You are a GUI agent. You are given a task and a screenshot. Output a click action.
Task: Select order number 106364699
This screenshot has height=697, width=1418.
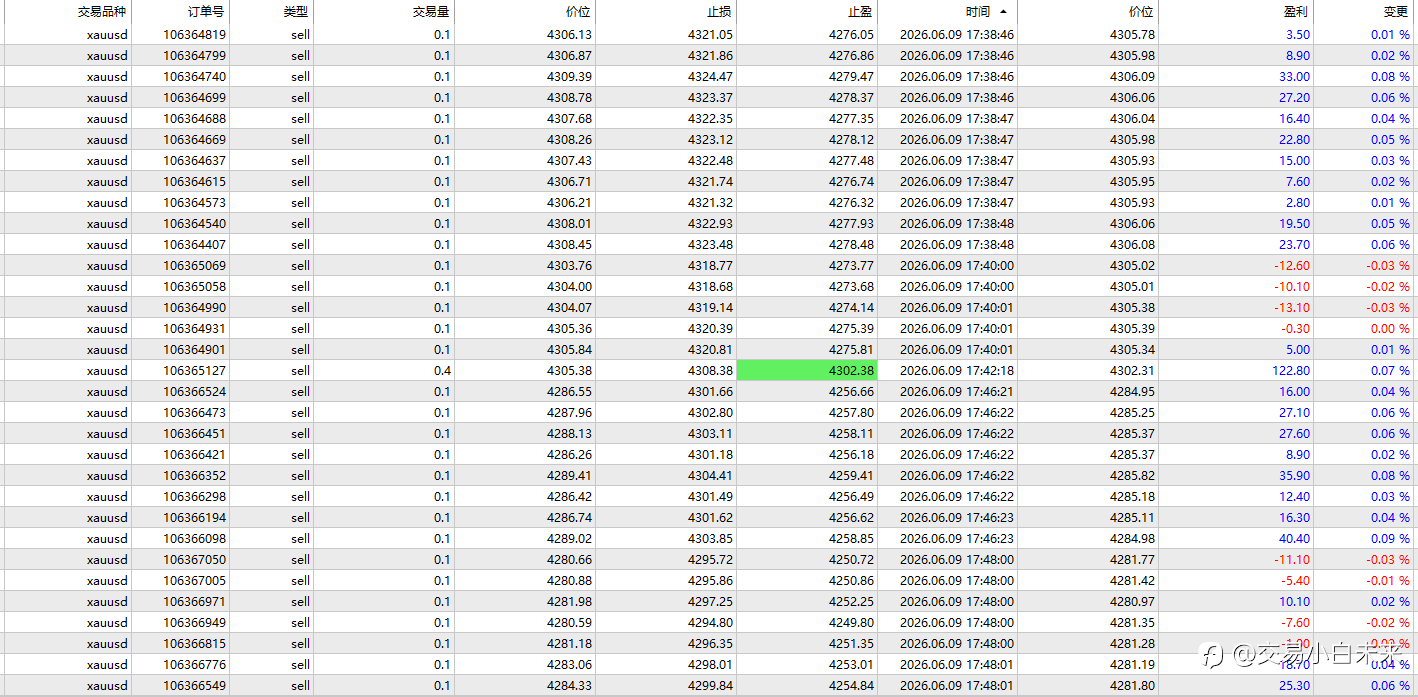pyautogui.click(x=194, y=97)
